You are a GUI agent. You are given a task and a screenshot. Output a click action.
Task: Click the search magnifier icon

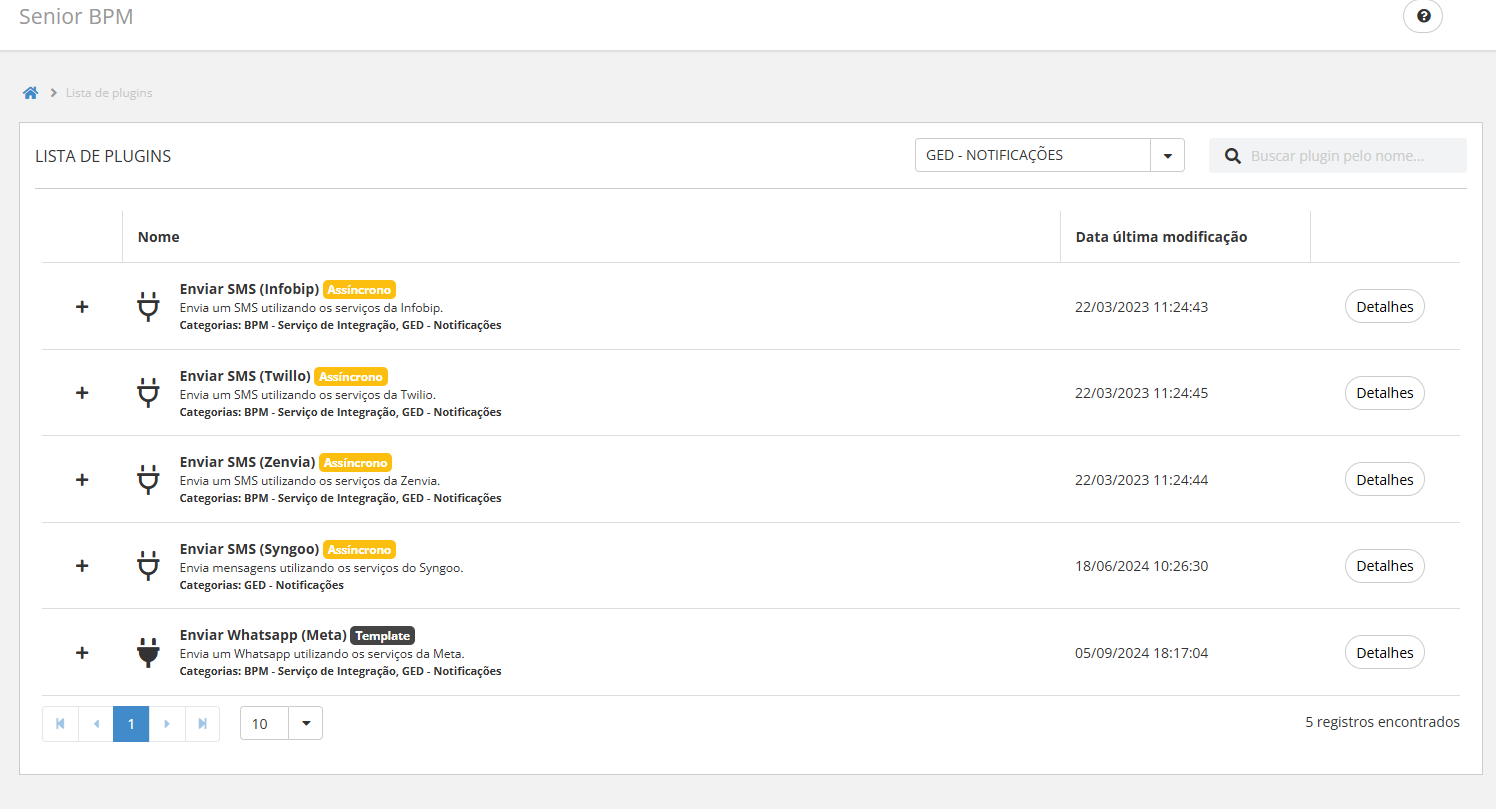pyautogui.click(x=1233, y=156)
